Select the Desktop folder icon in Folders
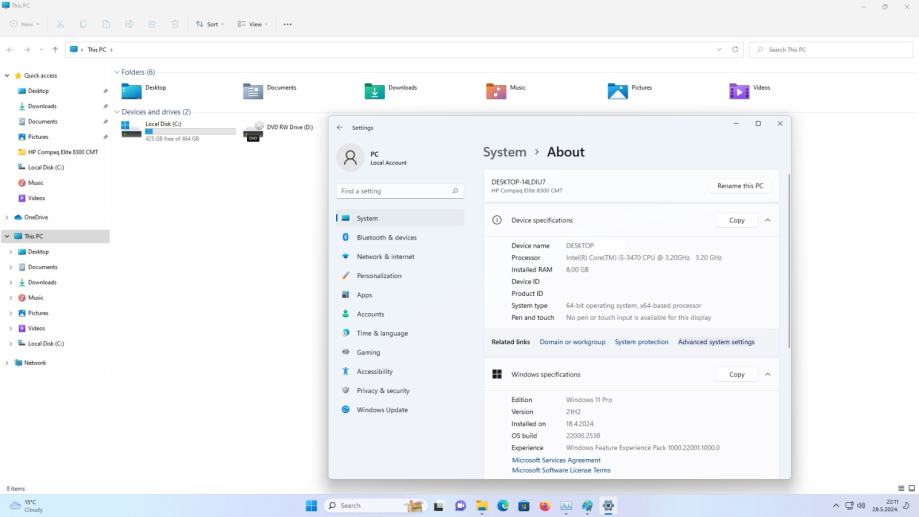The height and width of the screenshot is (517, 919). pos(131,91)
